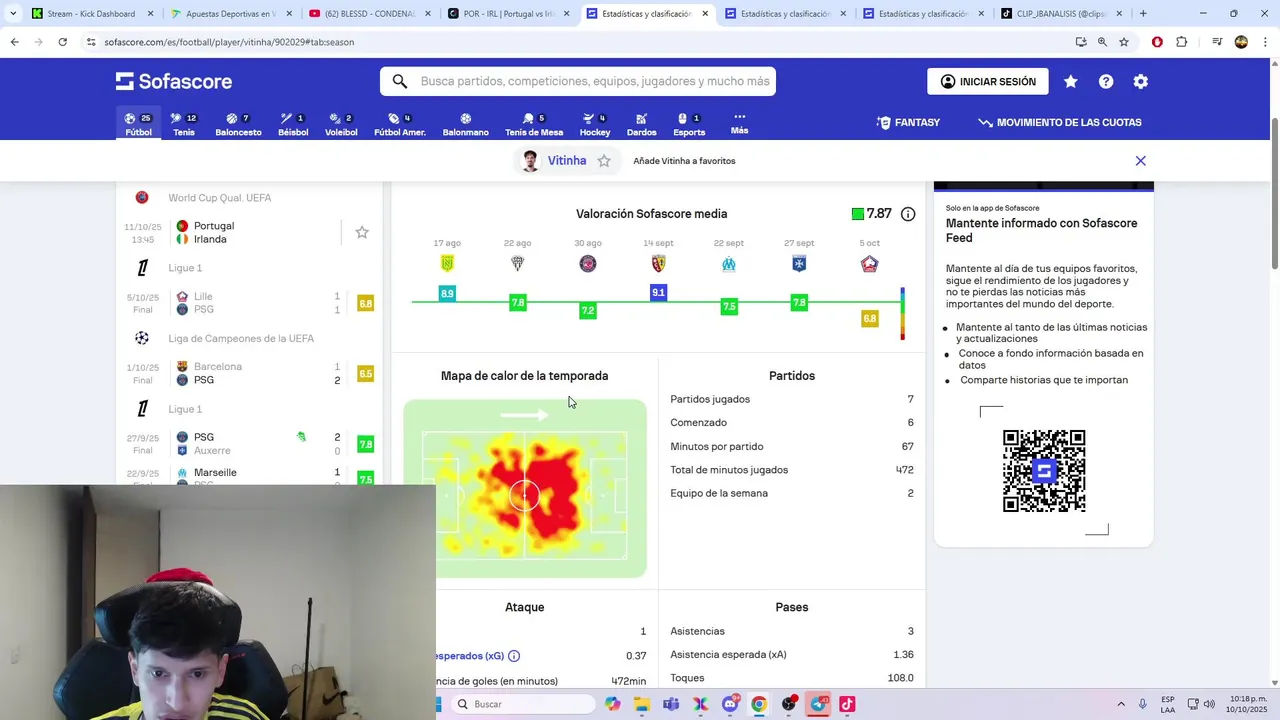Bookmark this page with star icon
The width and height of the screenshot is (1280, 720).
(1124, 42)
